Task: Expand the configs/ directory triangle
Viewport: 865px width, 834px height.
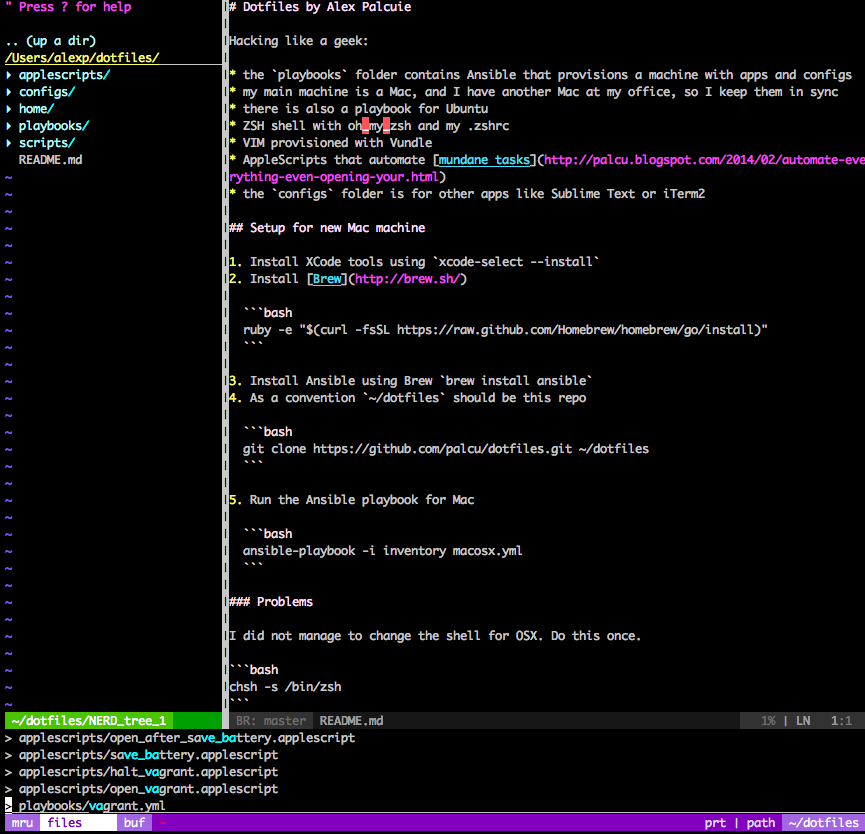Action: tap(9, 92)
